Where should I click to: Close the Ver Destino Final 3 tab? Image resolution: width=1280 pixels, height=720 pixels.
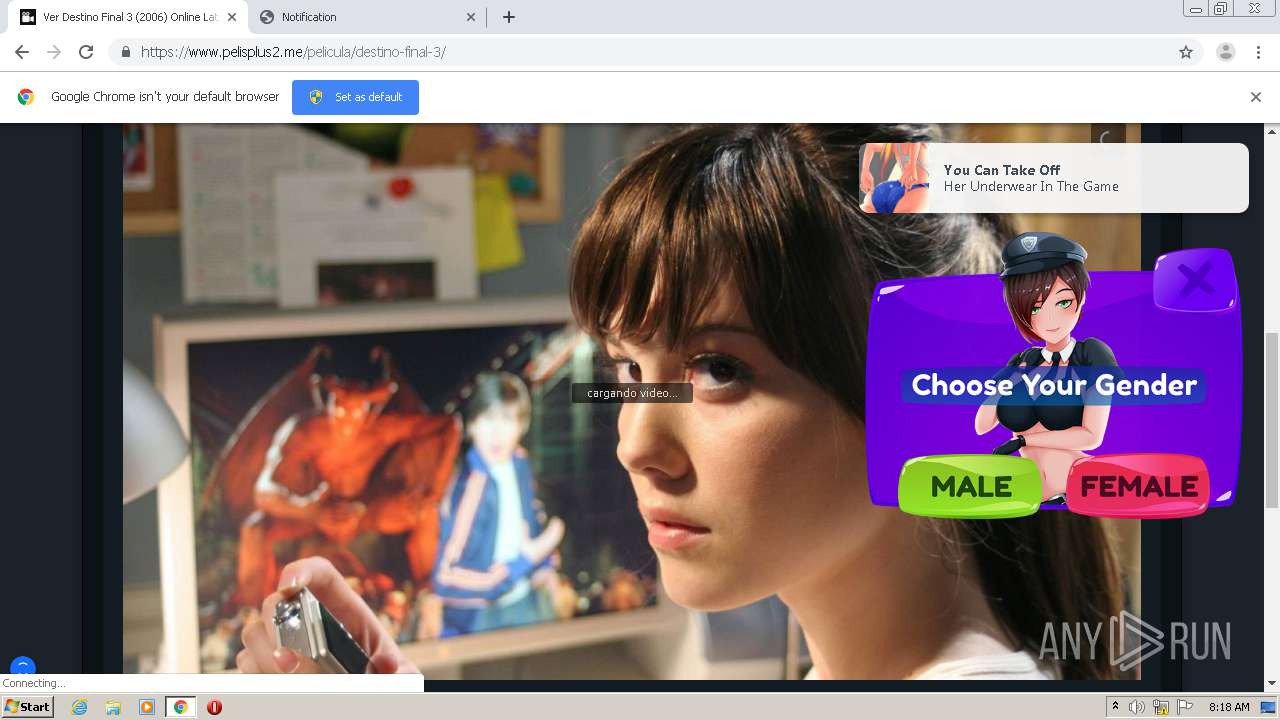coord(232,17)
